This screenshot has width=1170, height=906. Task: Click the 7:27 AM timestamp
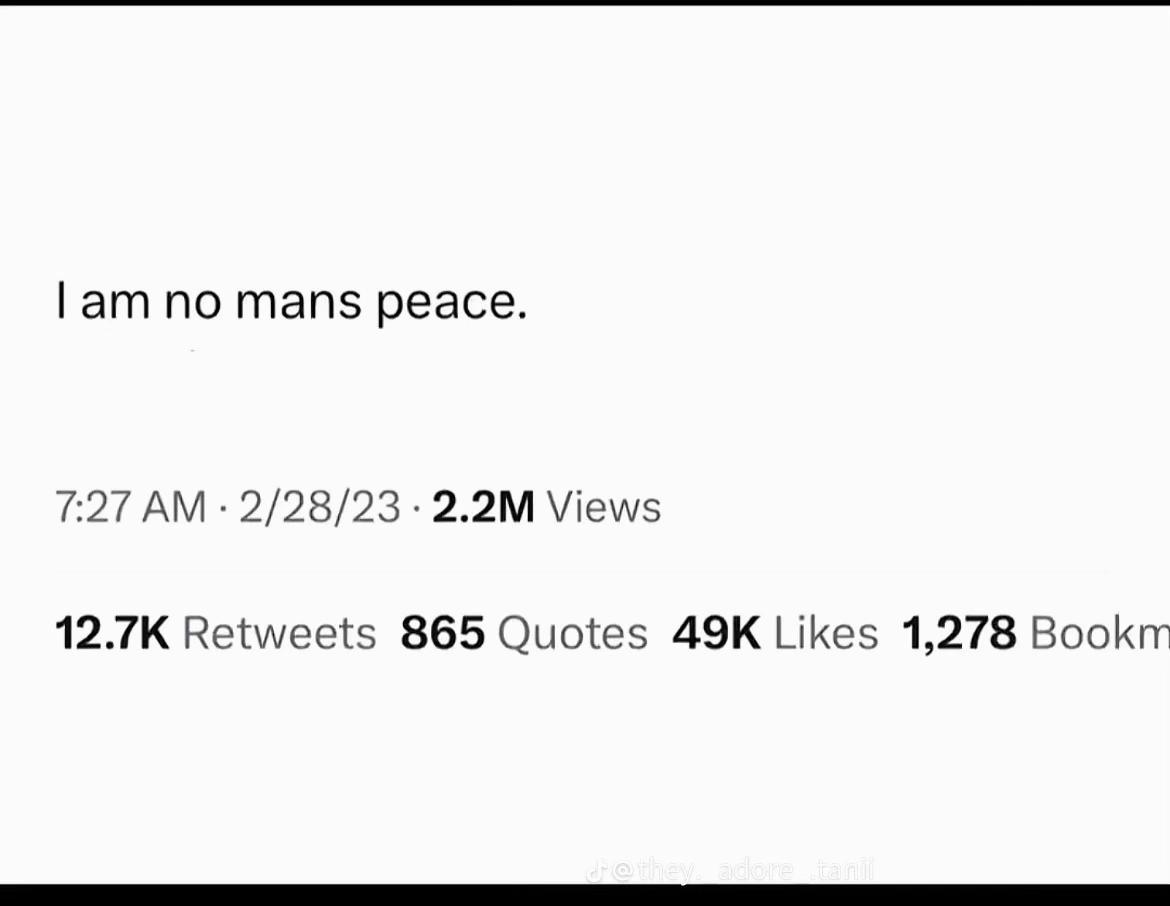[x=131, y=507]
